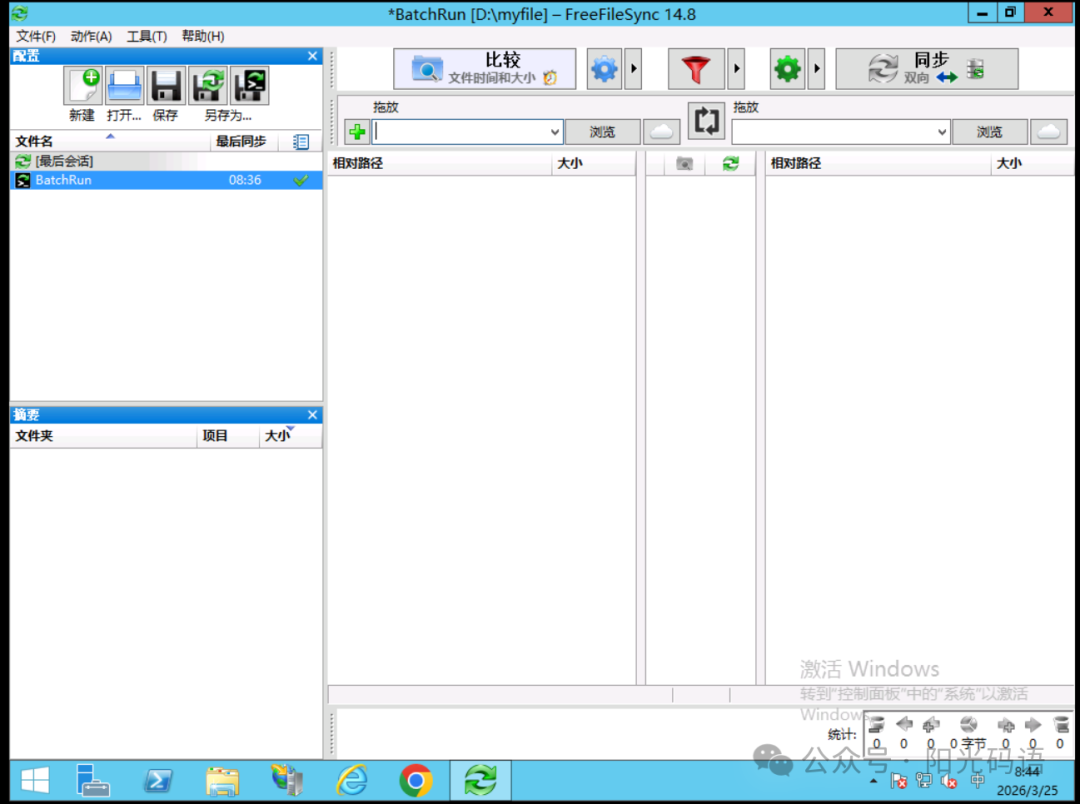This screenshot has height=804, width=1080.
Task: Click the green checkmark on BatchRun row
Action: coord(300,181)
